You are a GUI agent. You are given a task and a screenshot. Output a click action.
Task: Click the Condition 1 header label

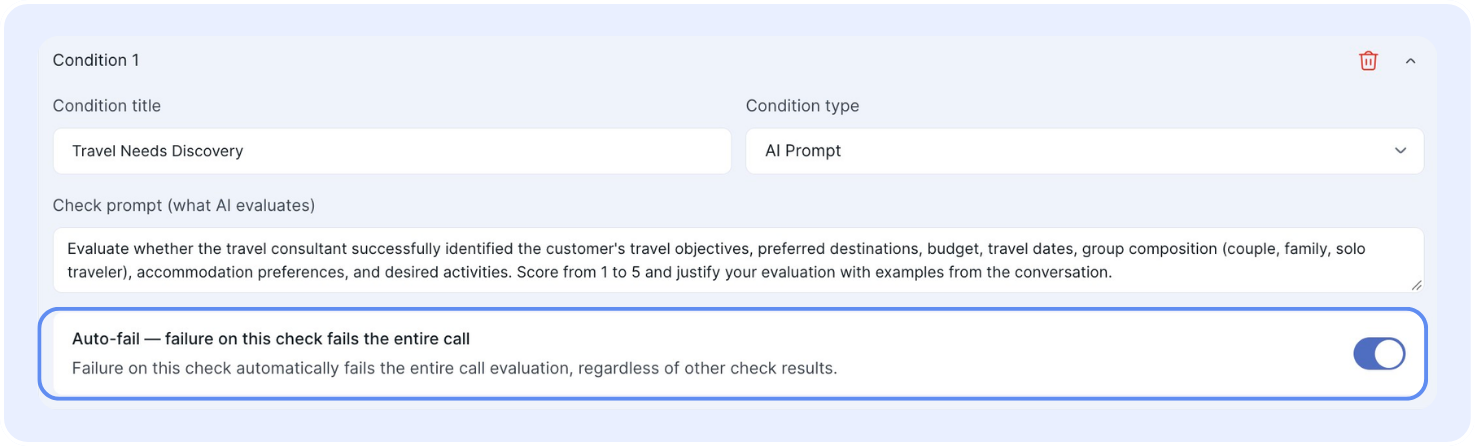[x=96, y=60]
